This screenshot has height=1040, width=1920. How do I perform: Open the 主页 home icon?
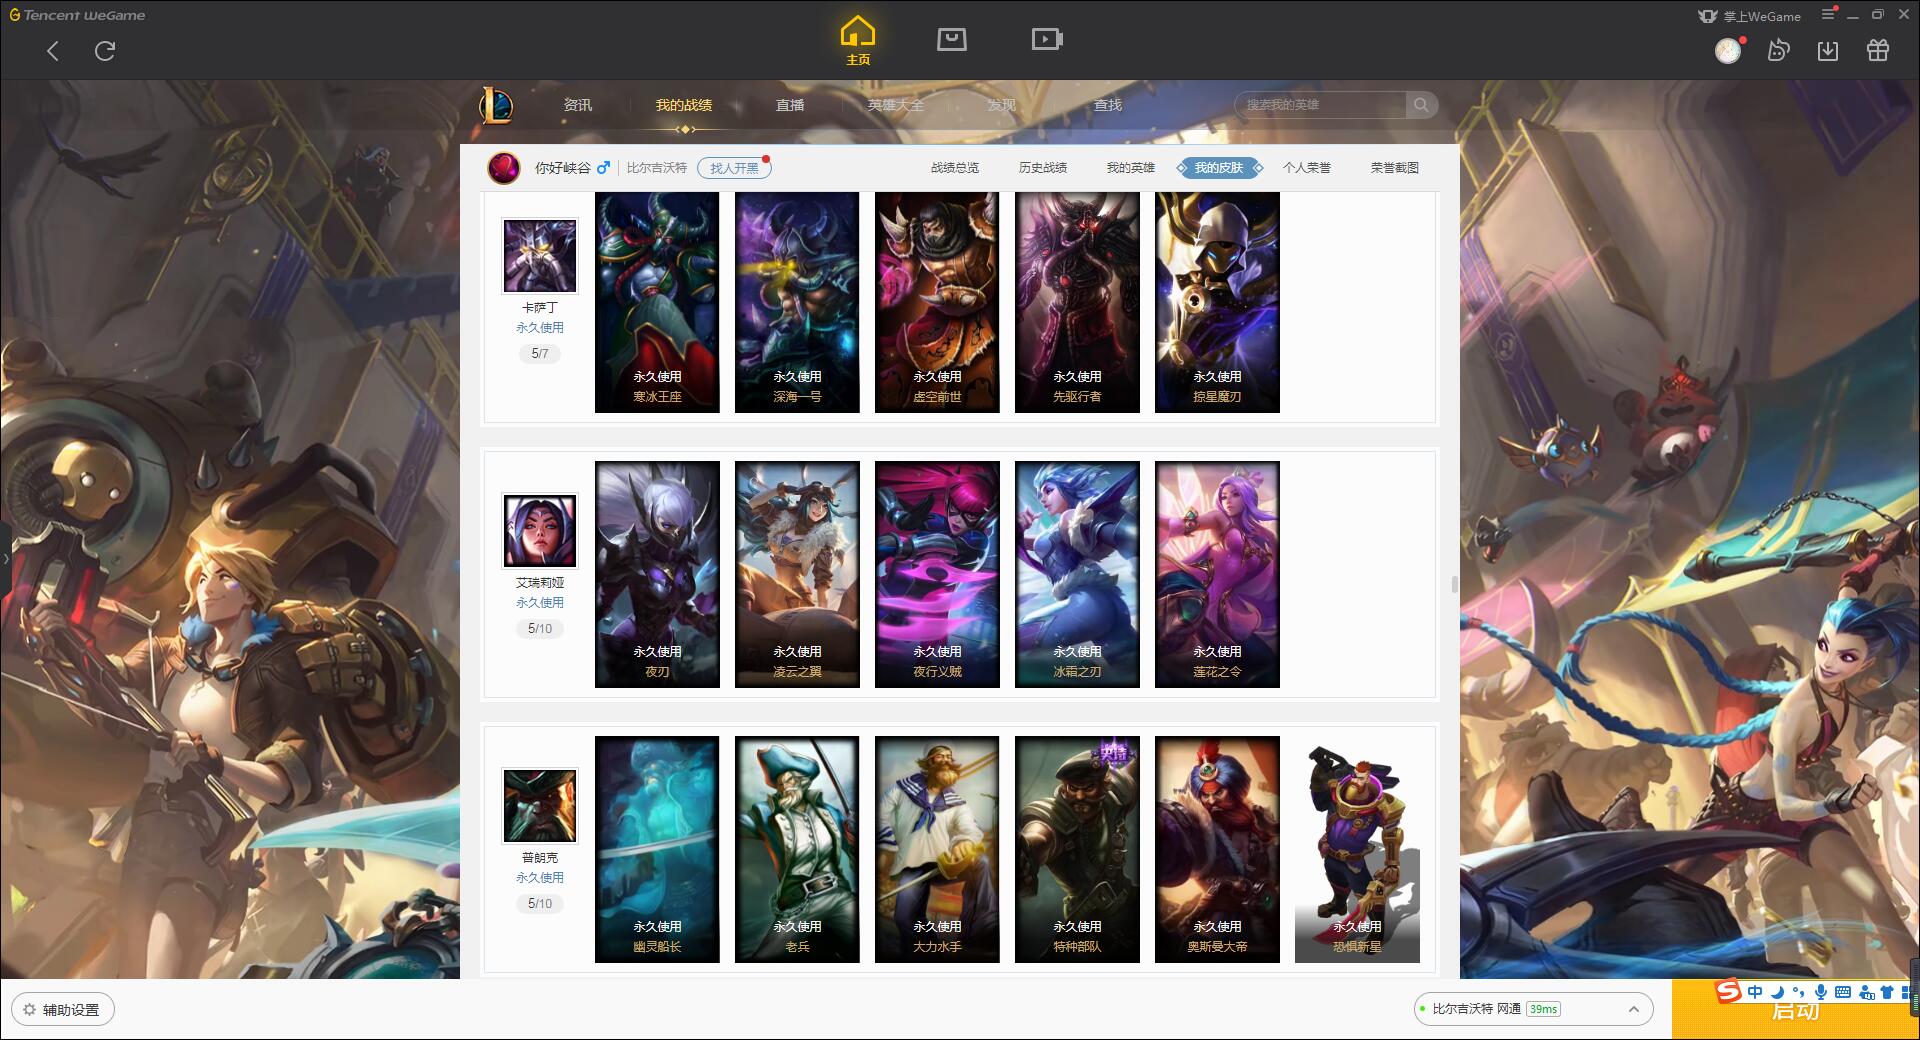point(858,41)
